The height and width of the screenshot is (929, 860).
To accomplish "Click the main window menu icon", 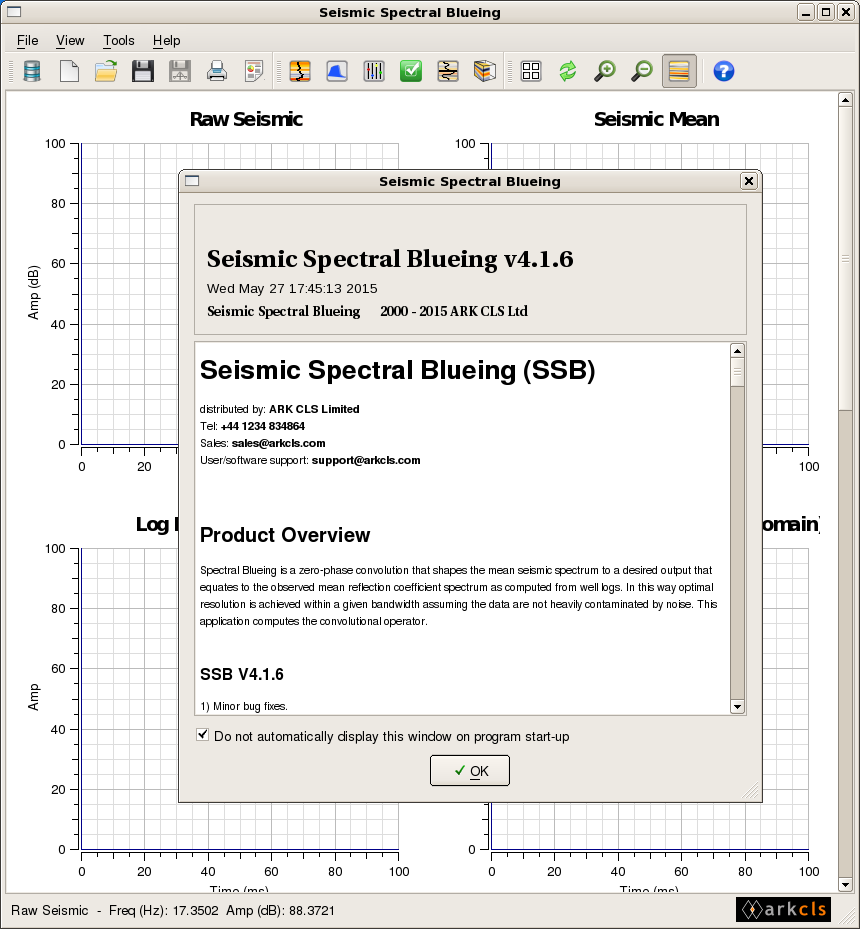I will tap(14, 12).
